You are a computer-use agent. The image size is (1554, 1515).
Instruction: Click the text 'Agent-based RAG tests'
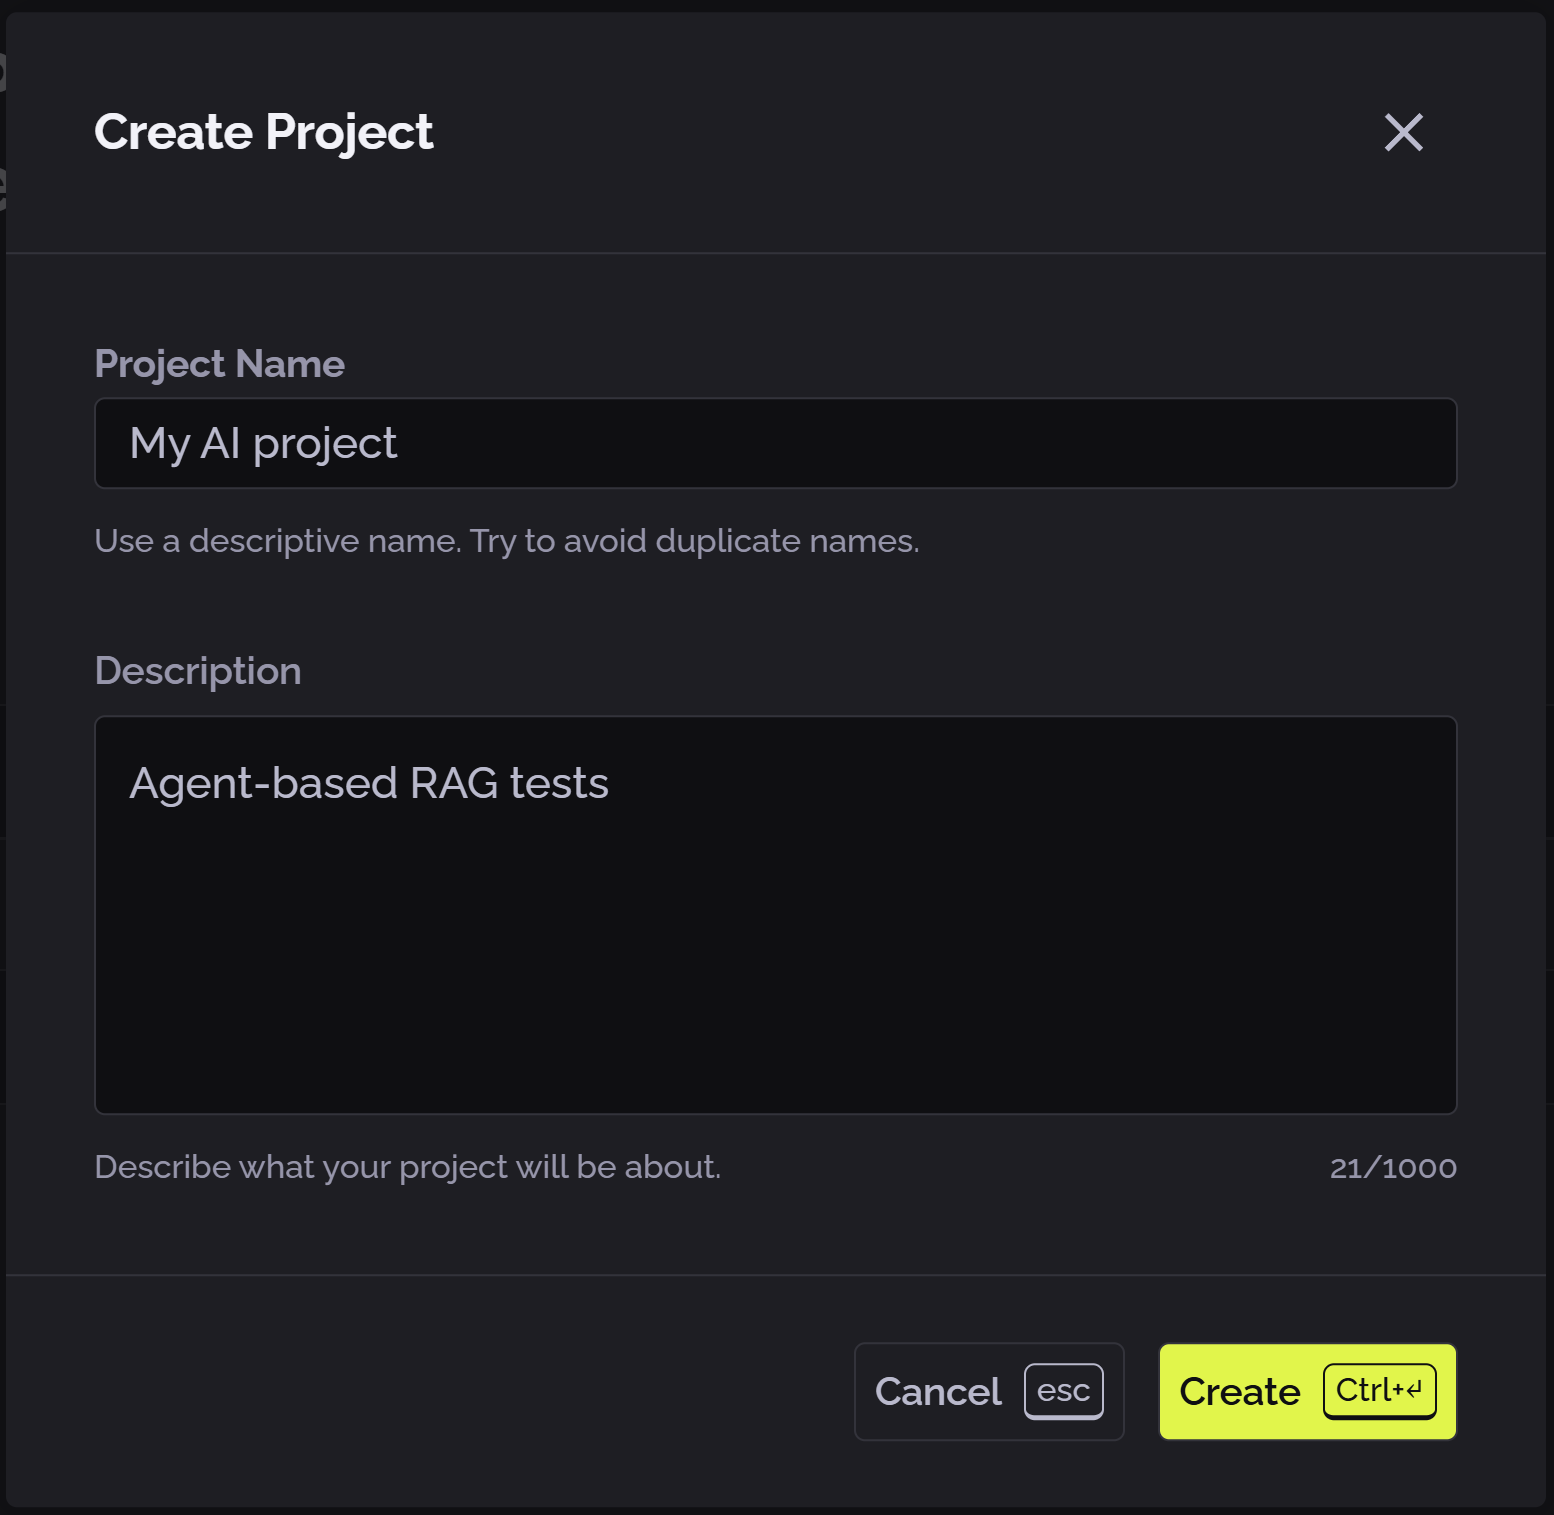pyautogui.click(x=368, y=783)
